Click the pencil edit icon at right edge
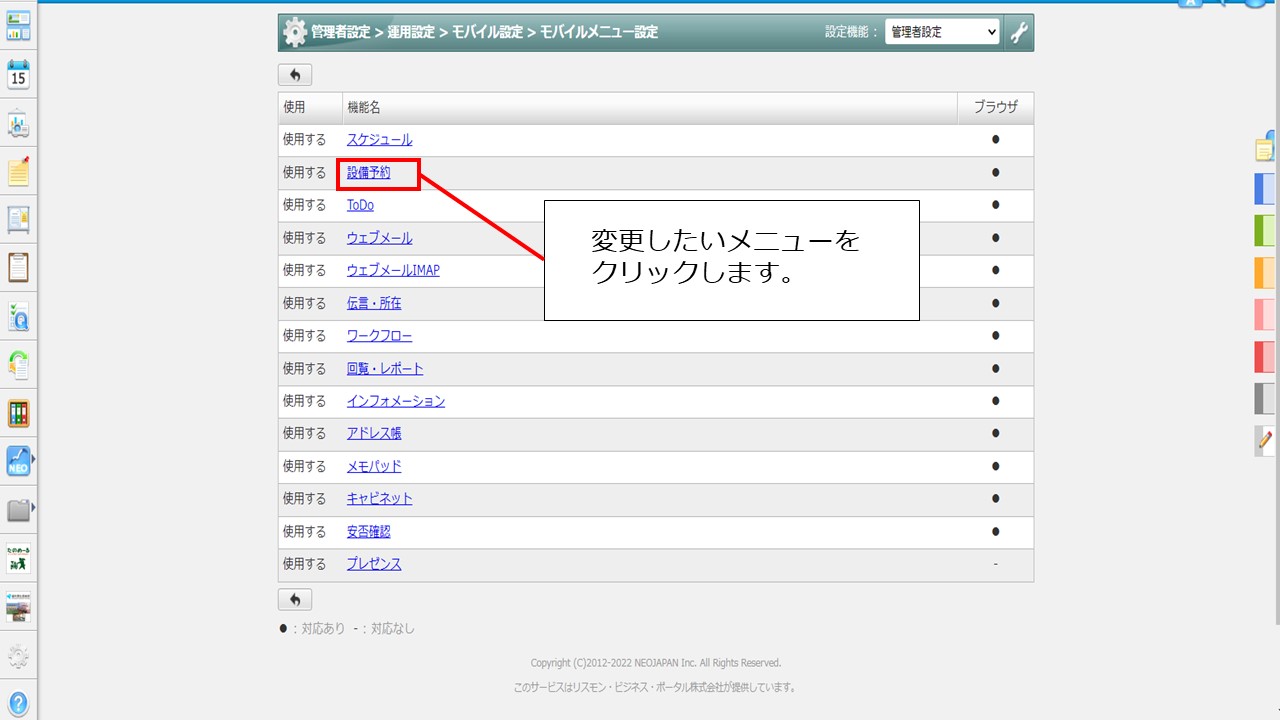The width and height of the screenshot is (1280, 720). 1265,440
